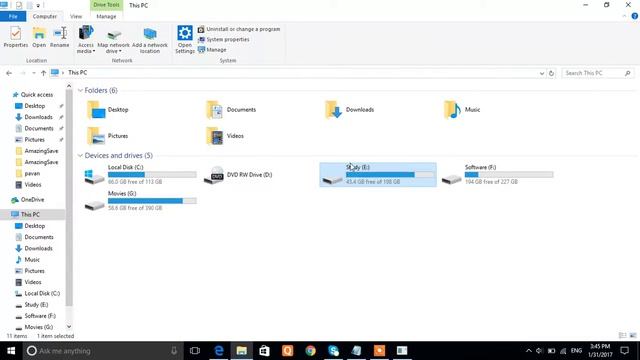Click Add a network location icon
Screen dimensions: 640x360
[150, 39]
